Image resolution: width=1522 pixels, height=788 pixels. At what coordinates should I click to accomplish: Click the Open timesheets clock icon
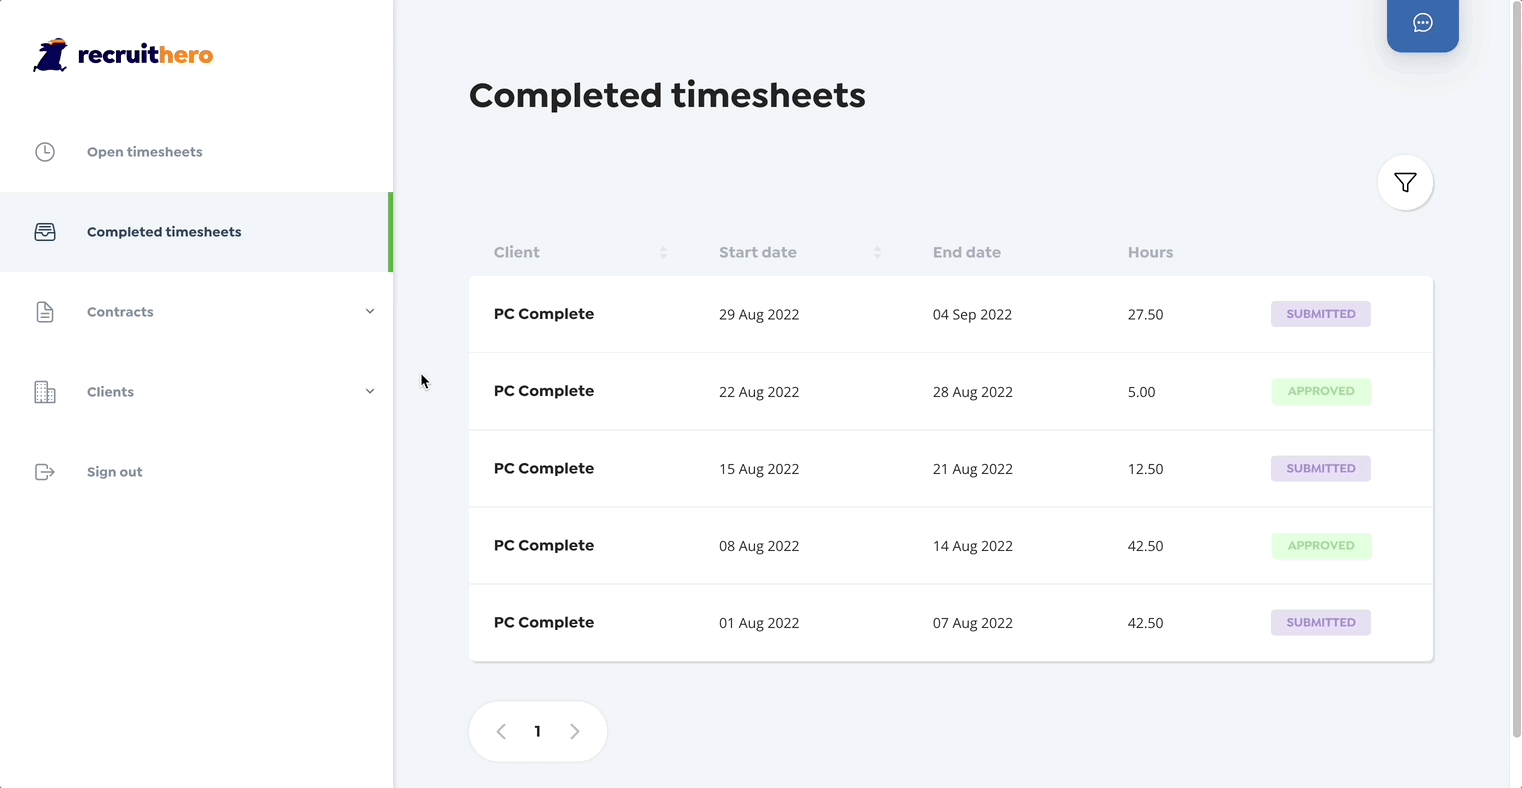point(45,152)
